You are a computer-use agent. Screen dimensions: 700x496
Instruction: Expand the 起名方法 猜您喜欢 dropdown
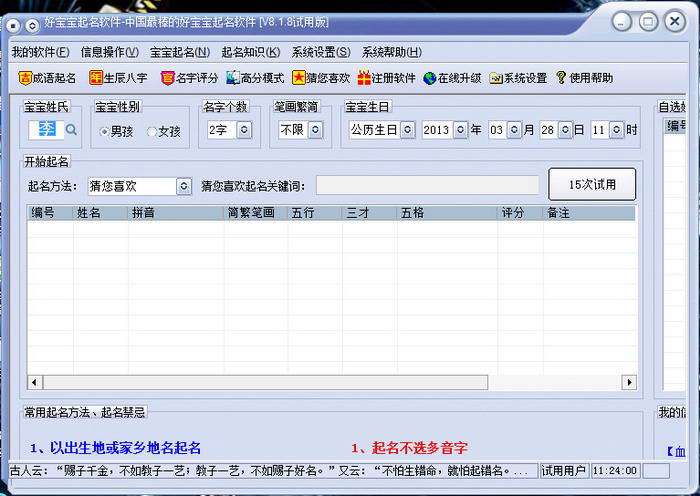184,186
